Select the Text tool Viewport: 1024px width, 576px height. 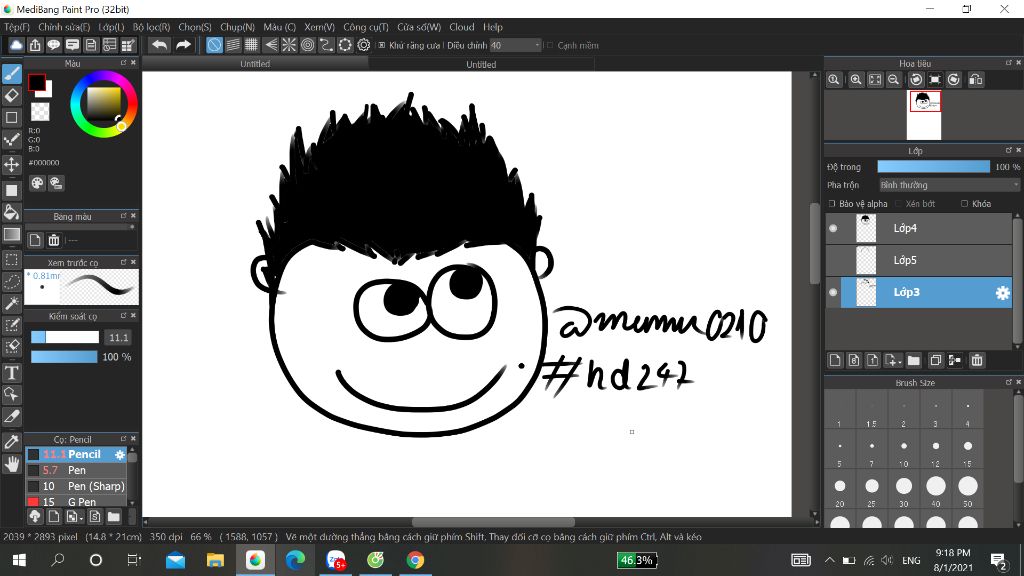pyautogui.click(x=12, y=373)
